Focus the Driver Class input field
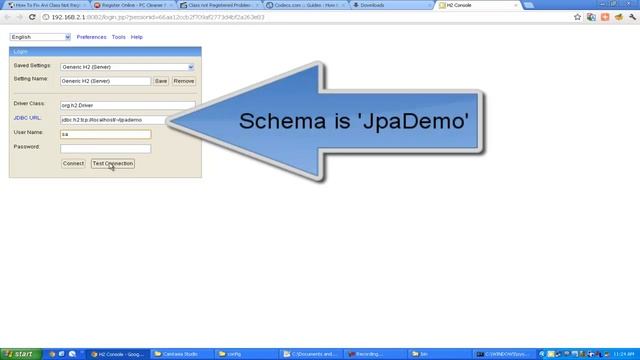The image size is (640, 360). tap(128, 105)
